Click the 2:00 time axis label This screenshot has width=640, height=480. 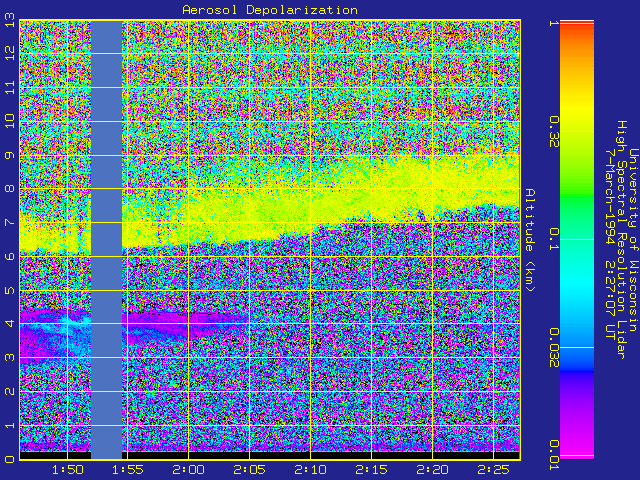point(188,470)
